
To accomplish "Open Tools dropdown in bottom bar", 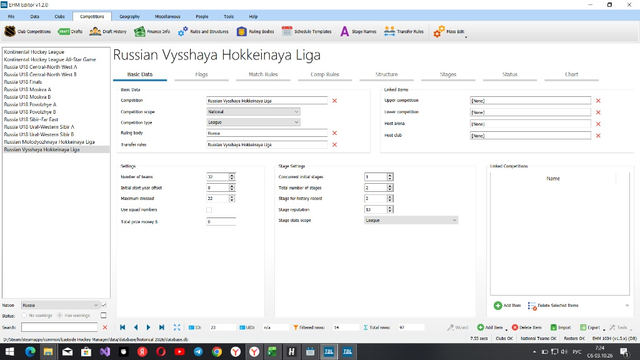I will (631, 329).
